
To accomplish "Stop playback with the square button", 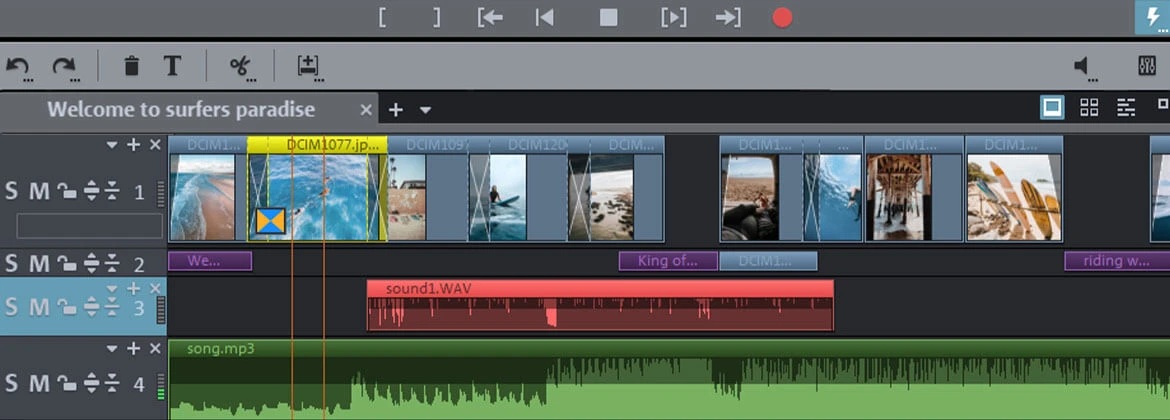I will [x=608, y=17].
